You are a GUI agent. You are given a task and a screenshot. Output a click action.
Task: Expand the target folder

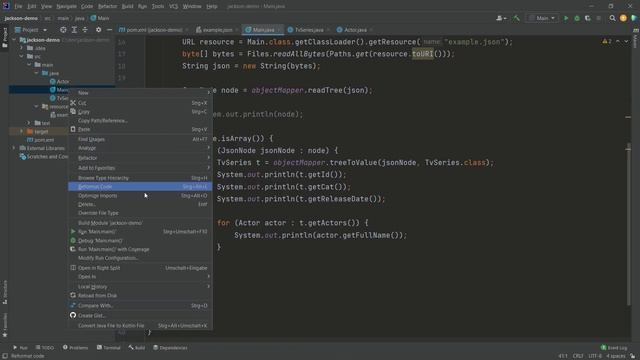pyautogui.click(x=22, y=131)
